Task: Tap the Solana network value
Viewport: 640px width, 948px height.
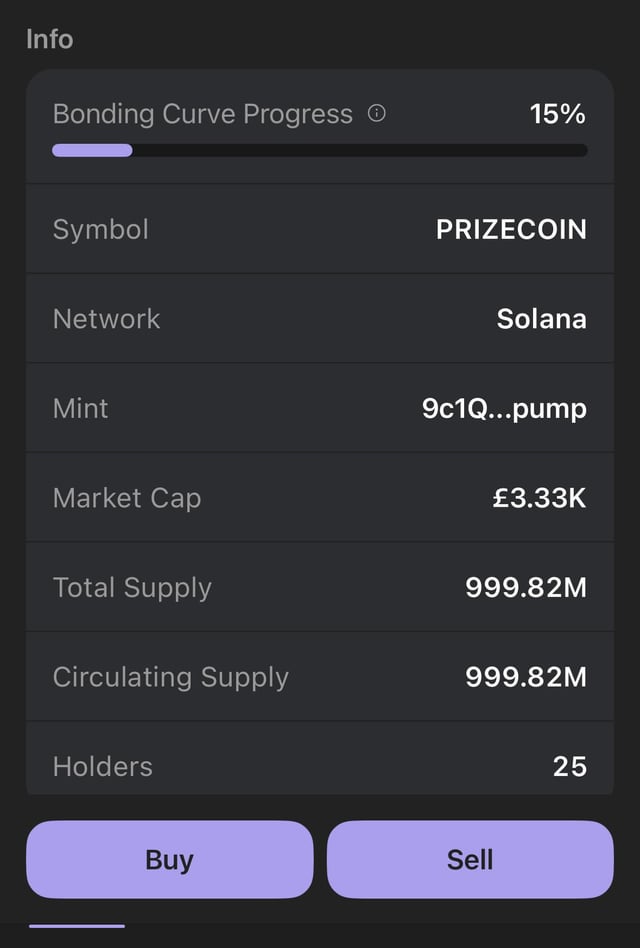Action: (541, 319)
